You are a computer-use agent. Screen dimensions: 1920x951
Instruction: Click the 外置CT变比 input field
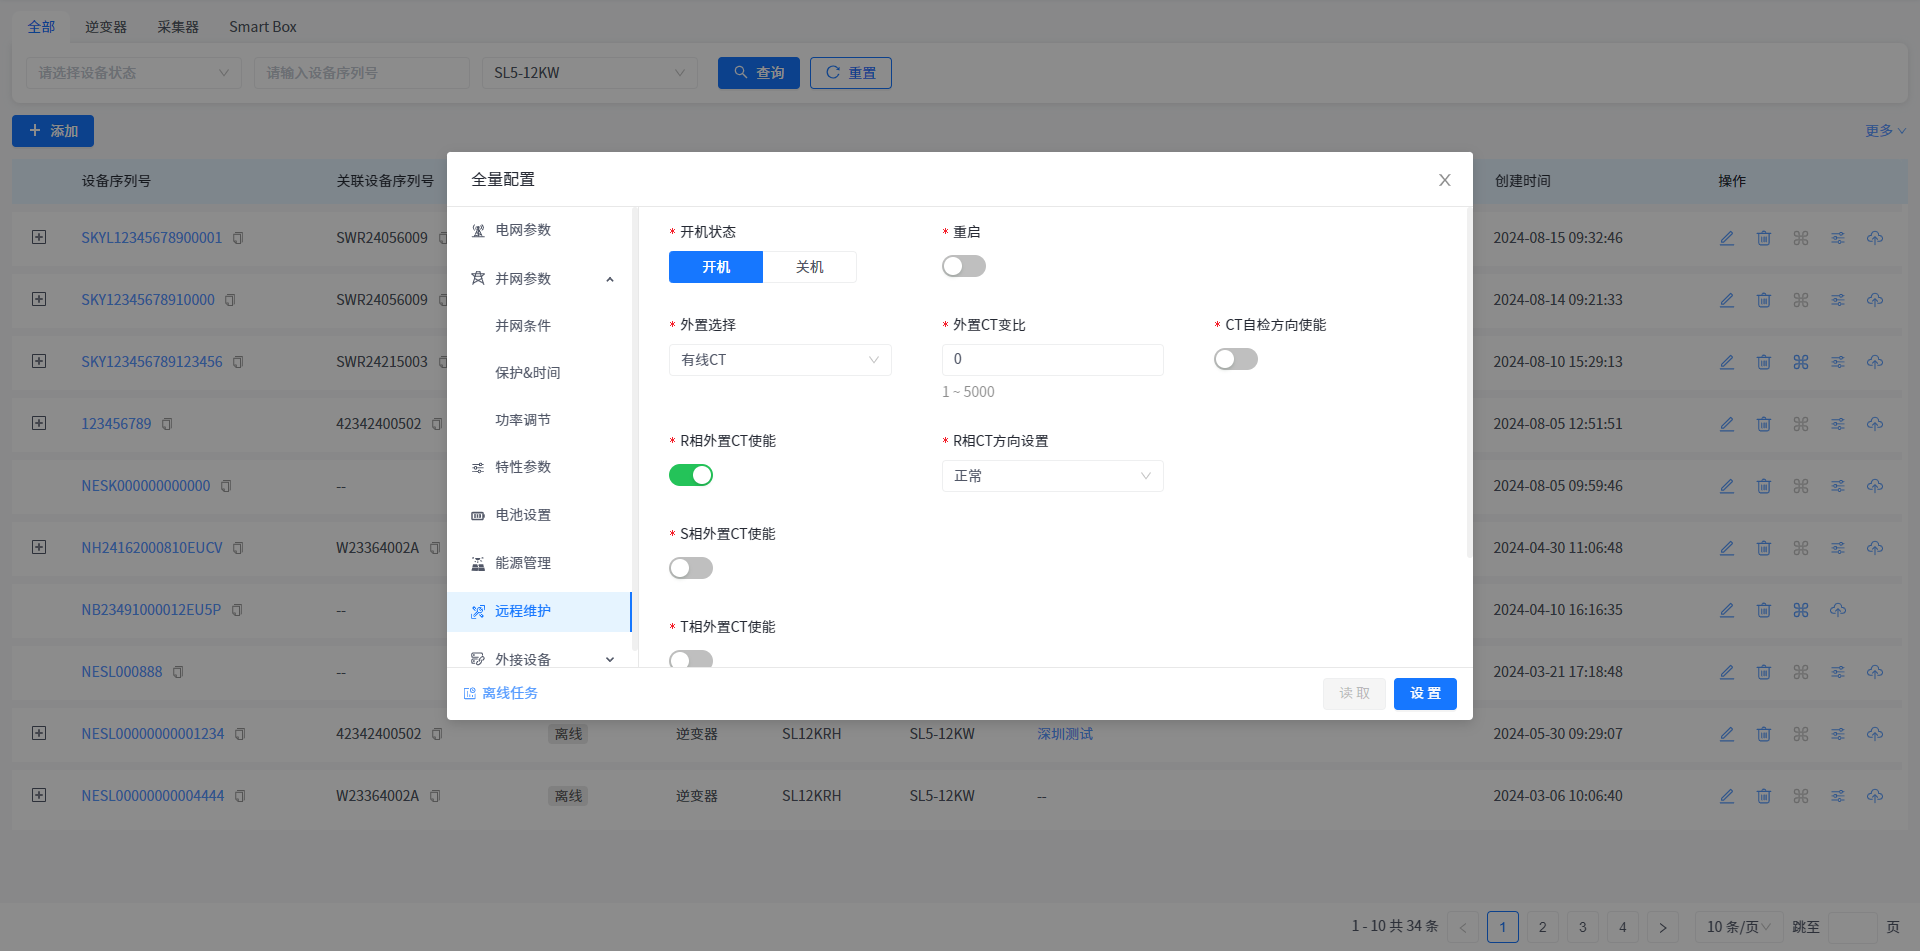pos(1052,360)
